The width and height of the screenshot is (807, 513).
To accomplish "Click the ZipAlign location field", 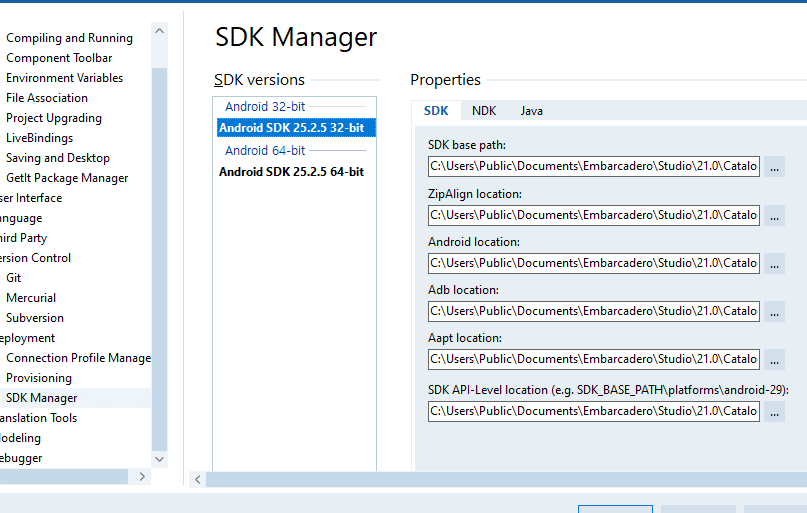I will (594, 215).
